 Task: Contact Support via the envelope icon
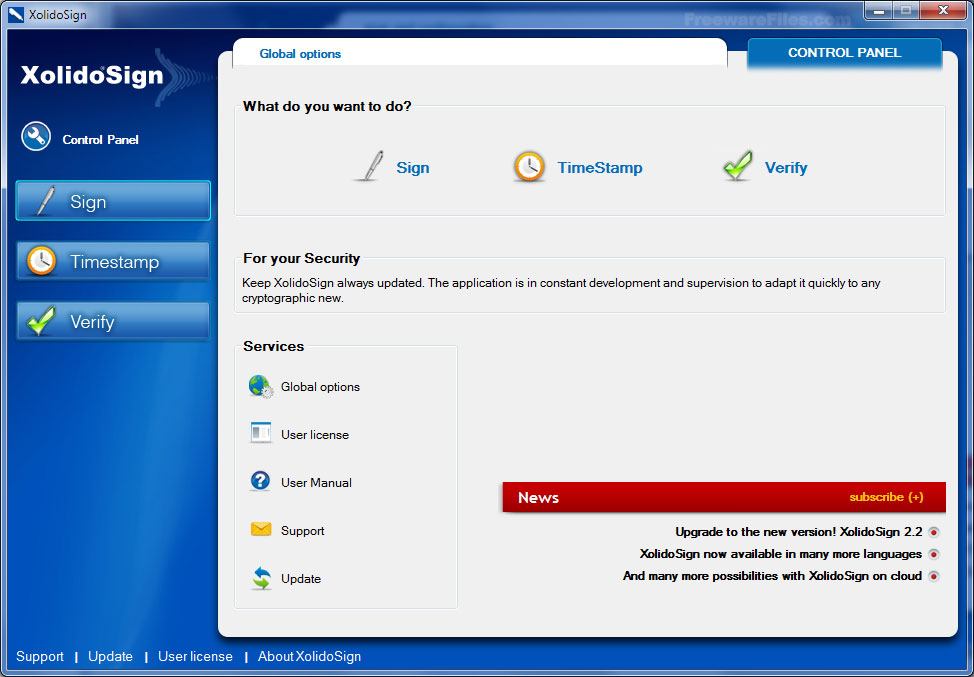260,530
